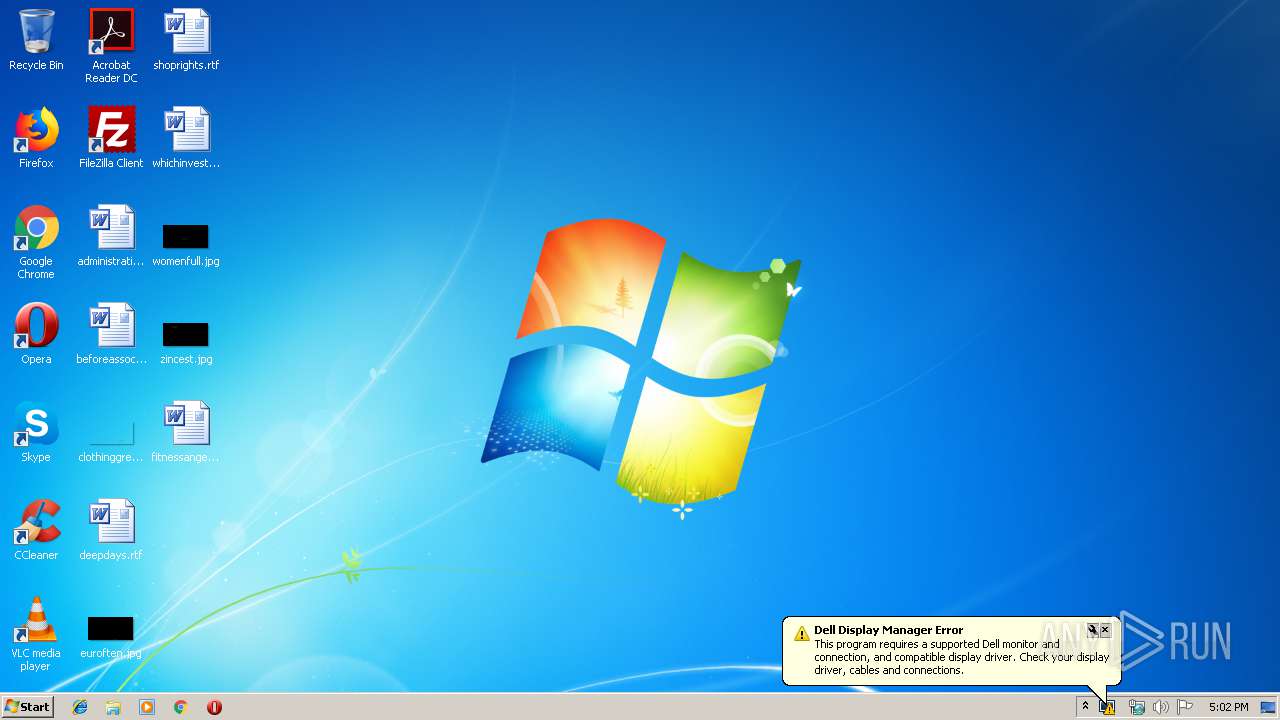Select the VLC media player shortcut

click(x=36, y=634)
